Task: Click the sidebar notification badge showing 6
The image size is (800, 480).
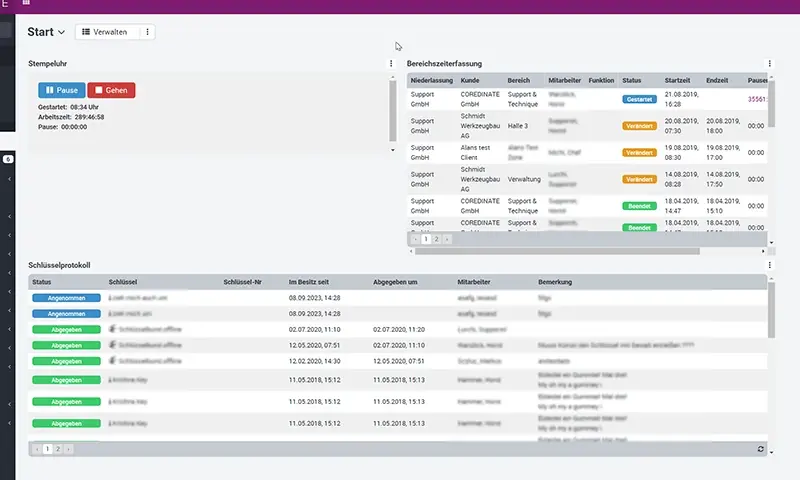Action: pyautogui.click(x=8, y=159)
